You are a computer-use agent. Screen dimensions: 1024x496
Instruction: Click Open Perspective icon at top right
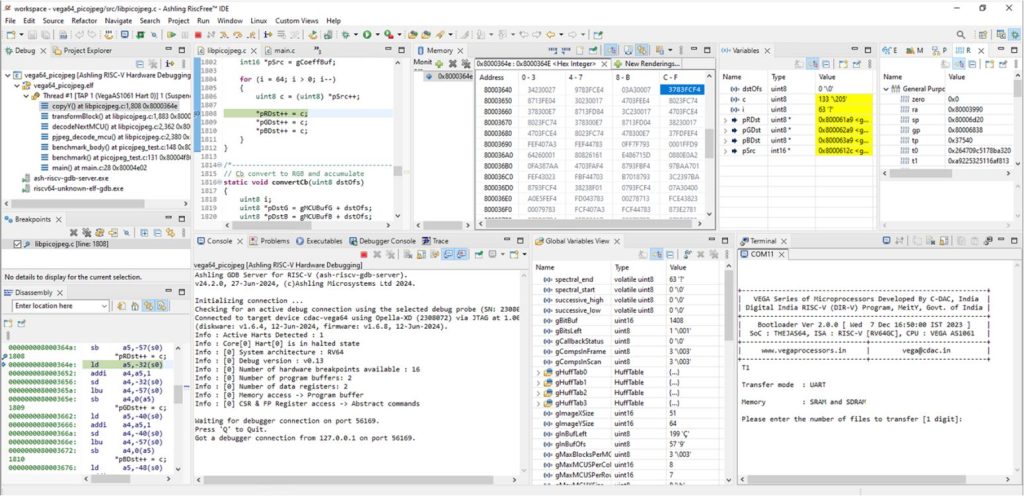[985, 34]
